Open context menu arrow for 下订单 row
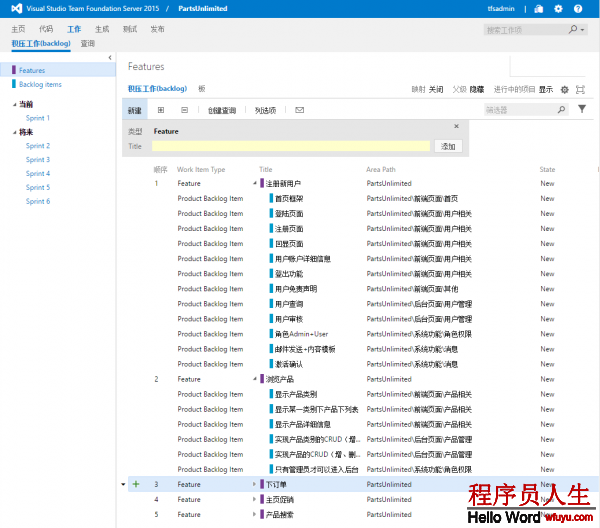 (x=123, y=484)
